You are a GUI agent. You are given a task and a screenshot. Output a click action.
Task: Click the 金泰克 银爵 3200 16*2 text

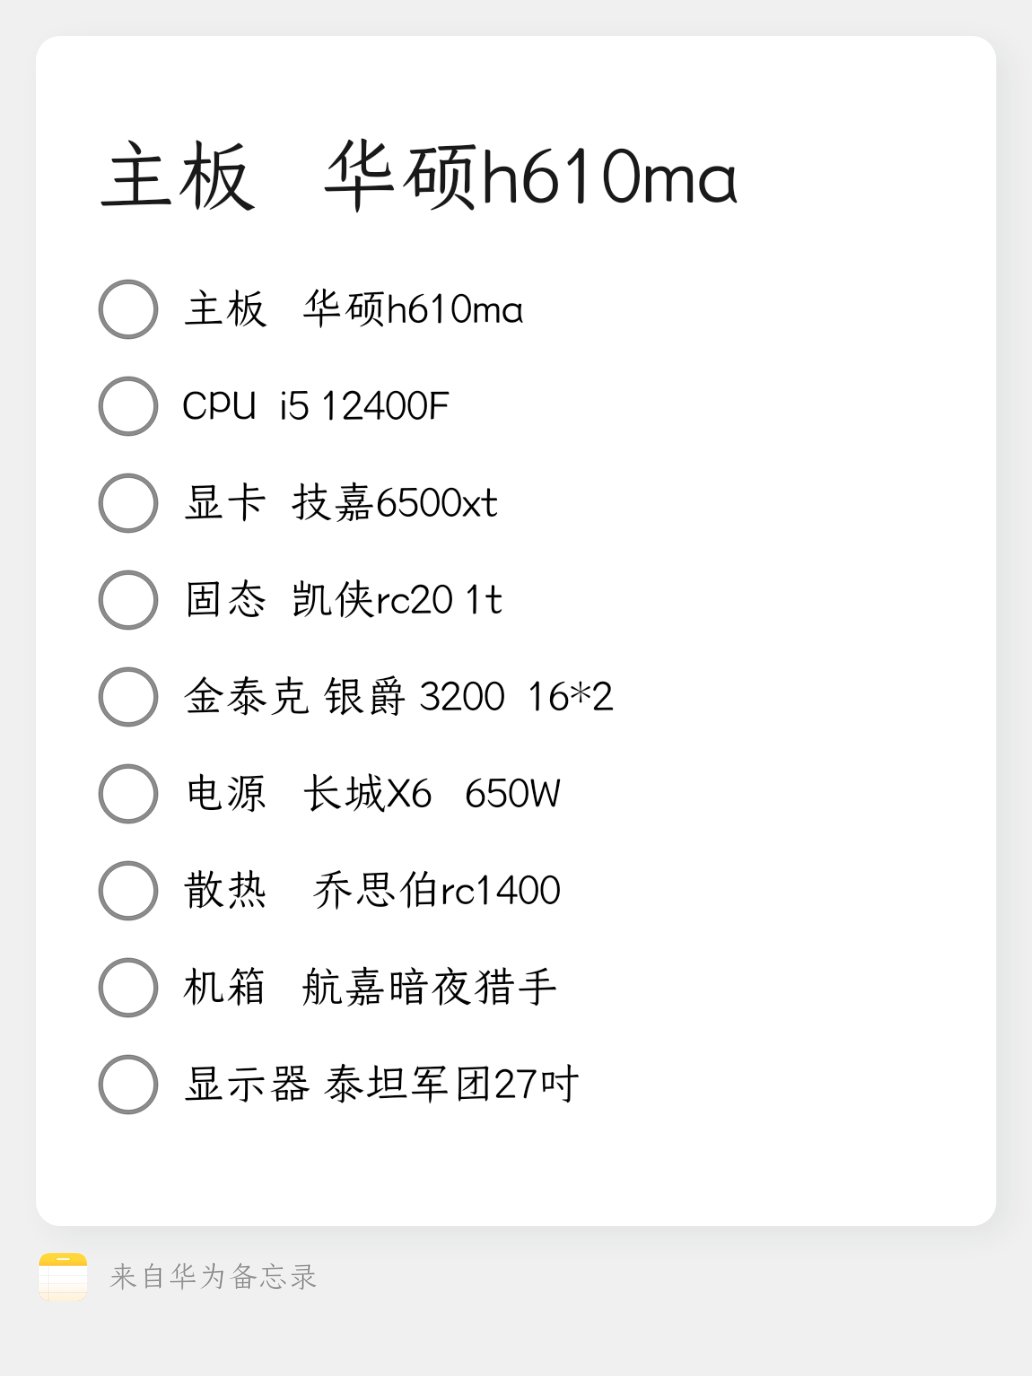(x=398, y=697)
